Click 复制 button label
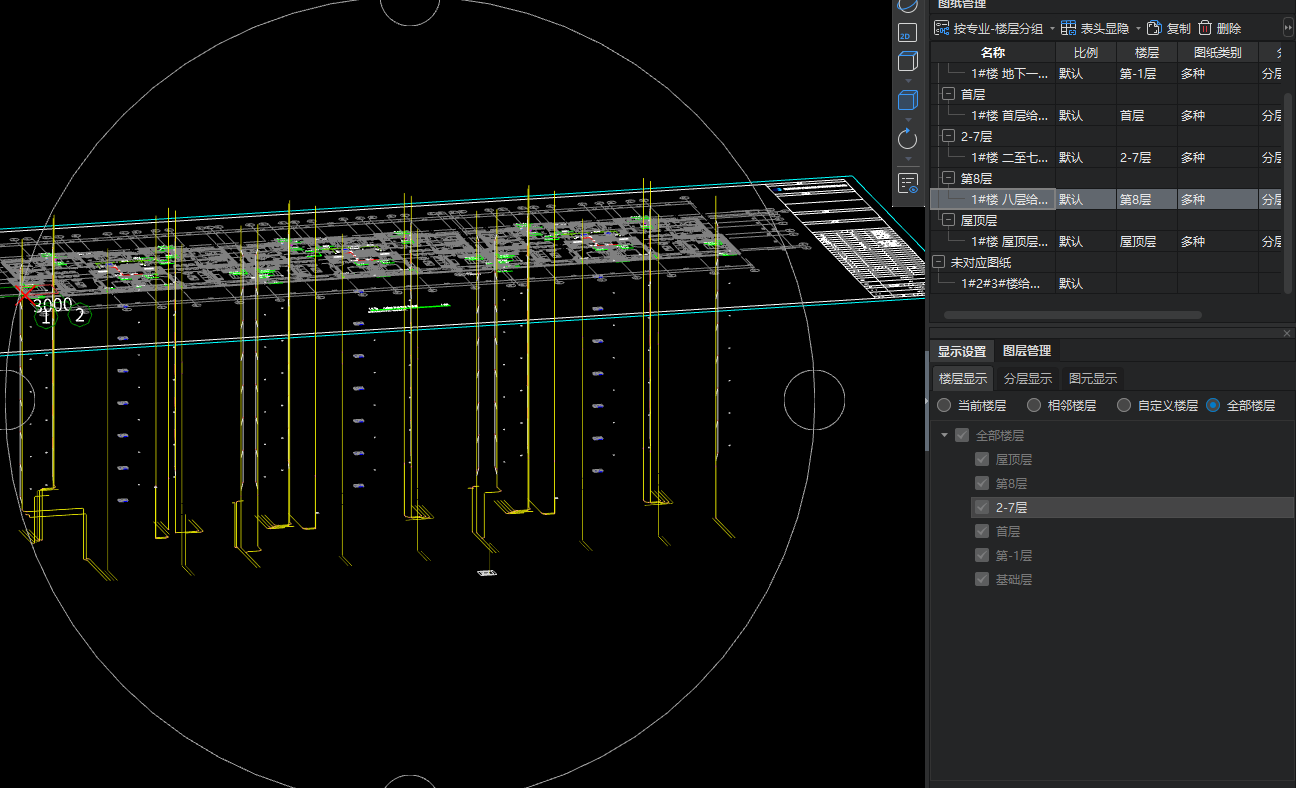 tap(1179, 29)
